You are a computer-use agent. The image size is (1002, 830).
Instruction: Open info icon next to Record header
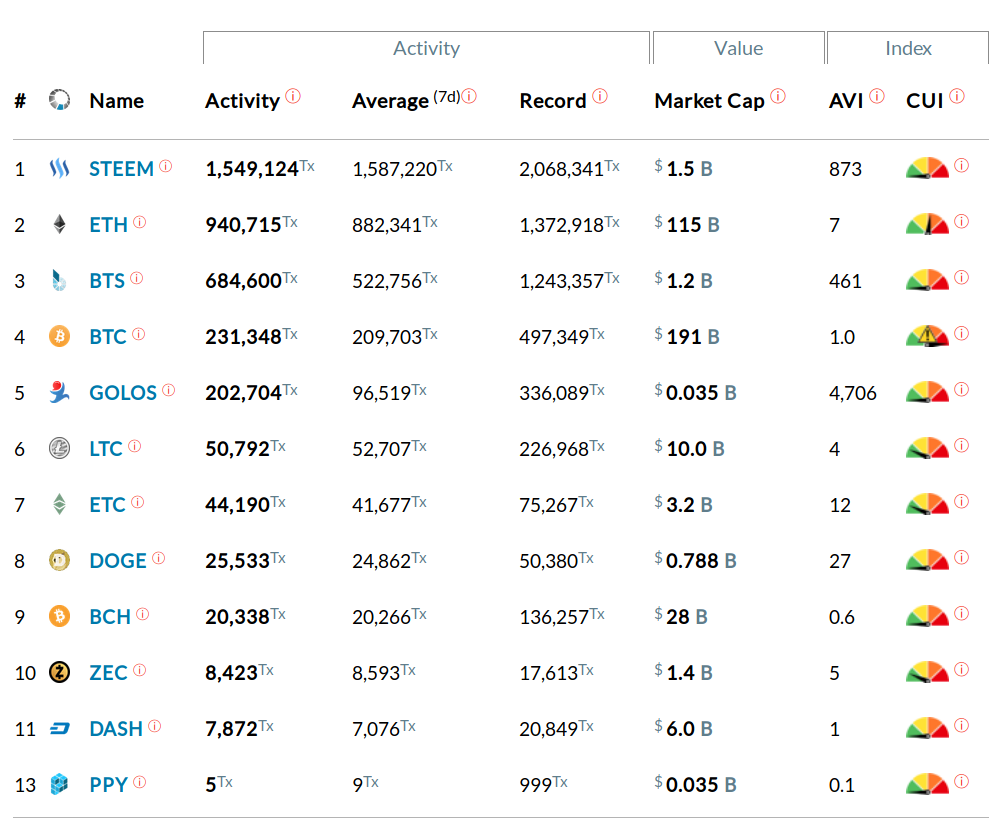pyautogui.click(x=600, y=96)
